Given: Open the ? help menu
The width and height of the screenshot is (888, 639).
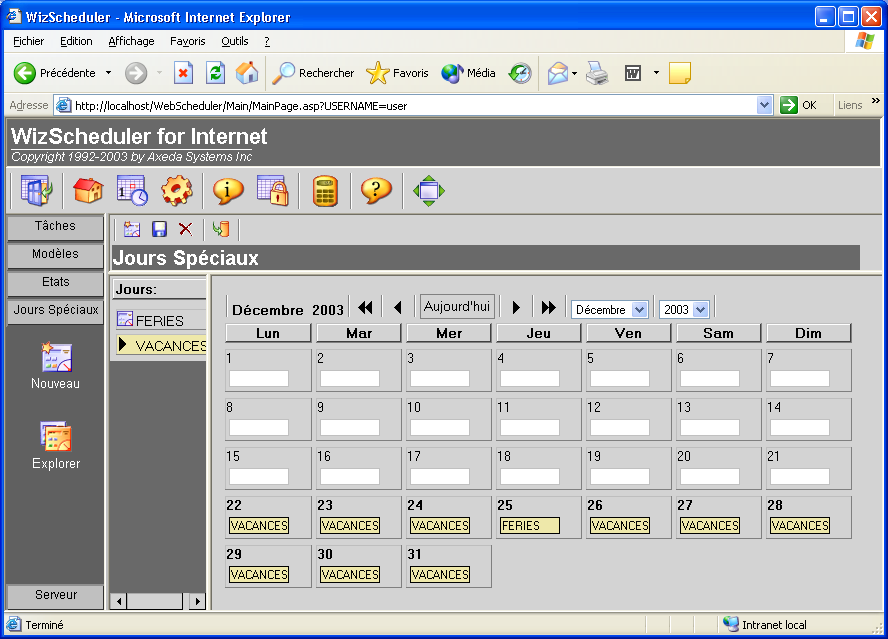Looking at the screenshot, I should tap(267, 41).
